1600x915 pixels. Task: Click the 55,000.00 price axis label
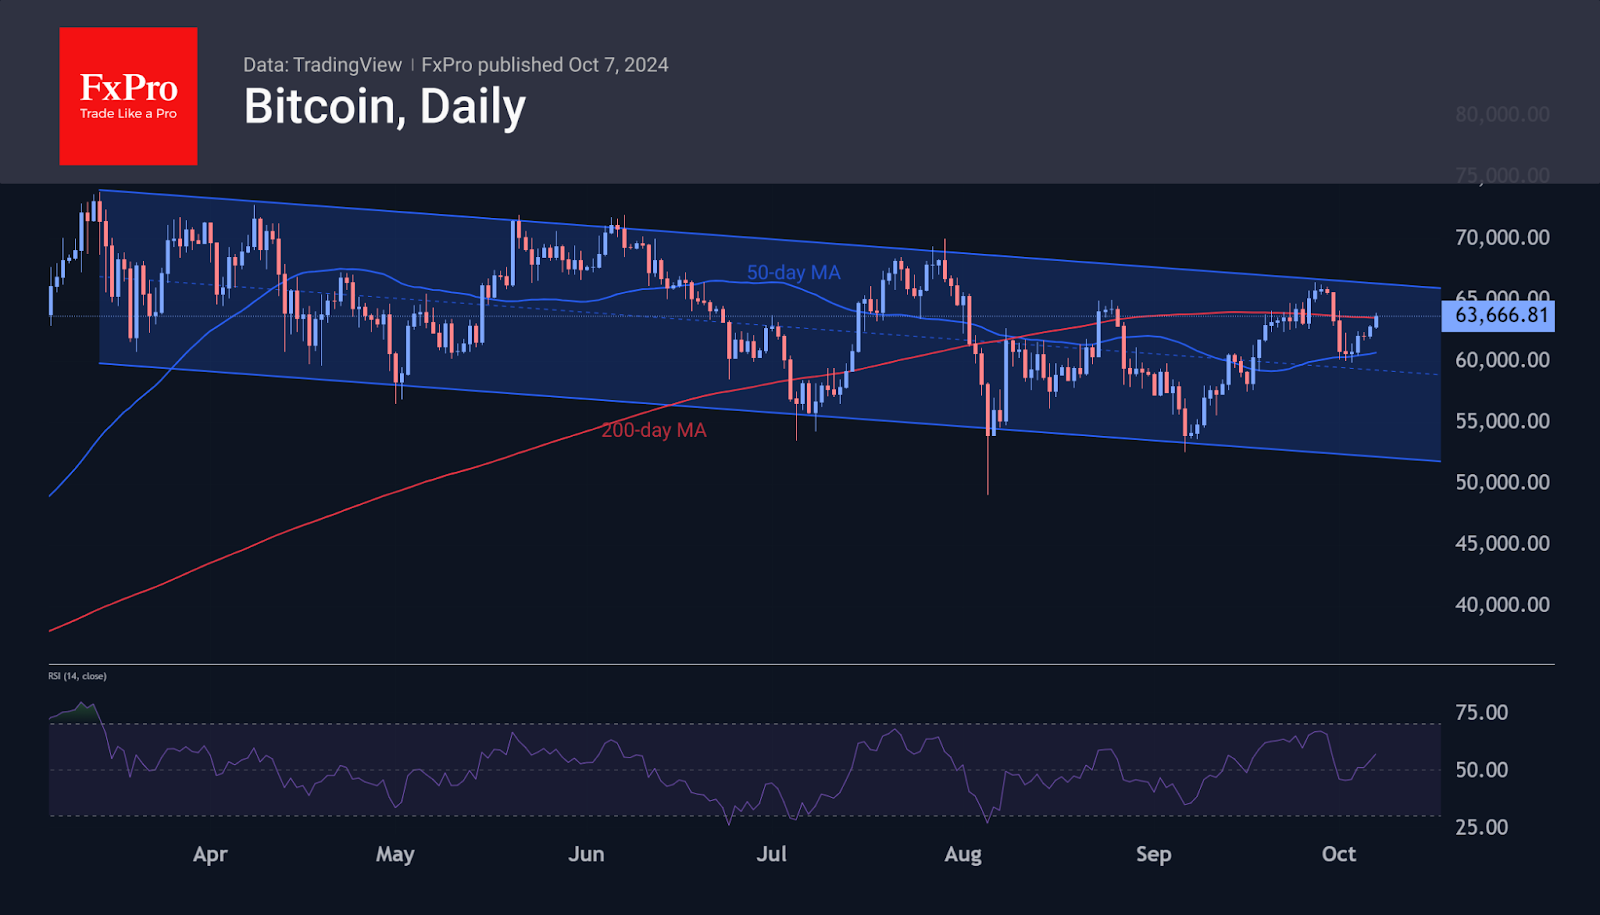pyautogui.click(x=1502, y=421)
